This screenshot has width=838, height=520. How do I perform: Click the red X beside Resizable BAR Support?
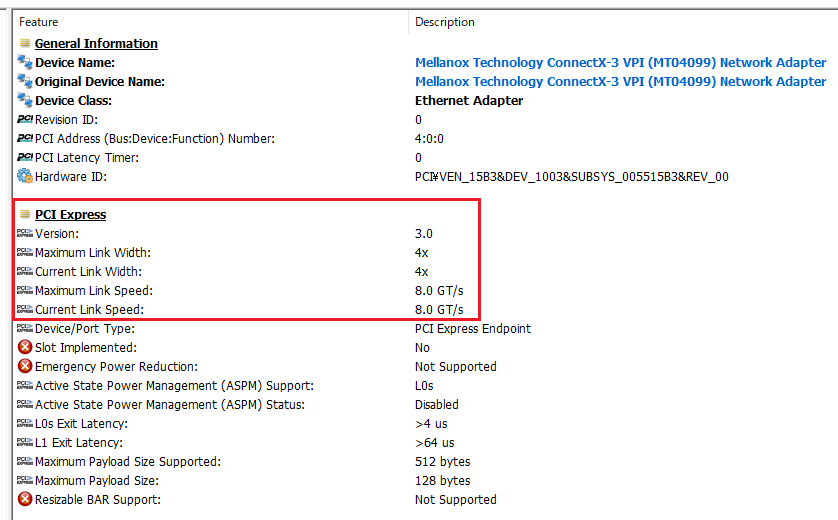click(x=25, y=499)
